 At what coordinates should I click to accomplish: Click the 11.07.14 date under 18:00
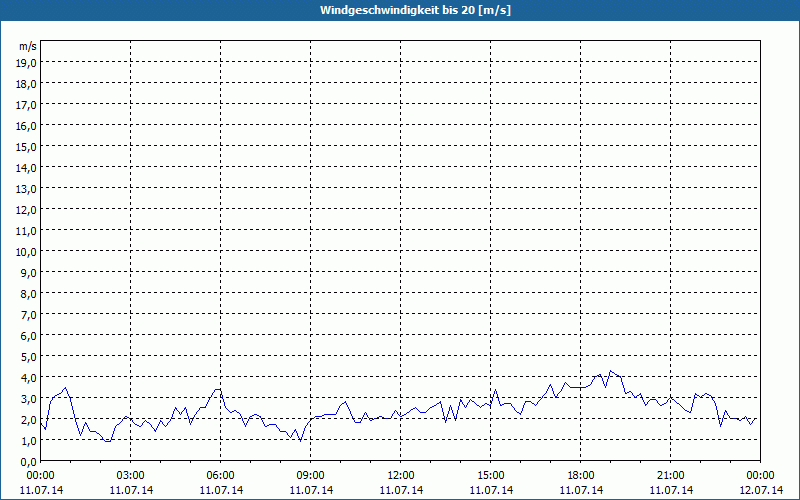[x=581, y=490]
